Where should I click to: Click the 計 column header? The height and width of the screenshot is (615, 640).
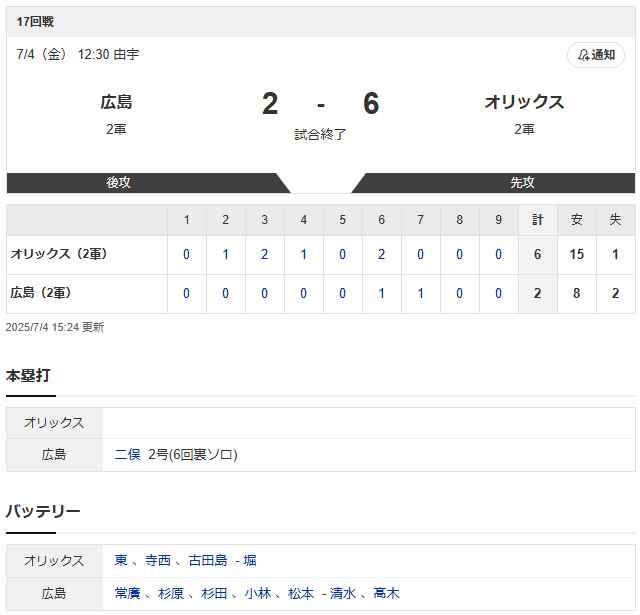click(538, 220)
